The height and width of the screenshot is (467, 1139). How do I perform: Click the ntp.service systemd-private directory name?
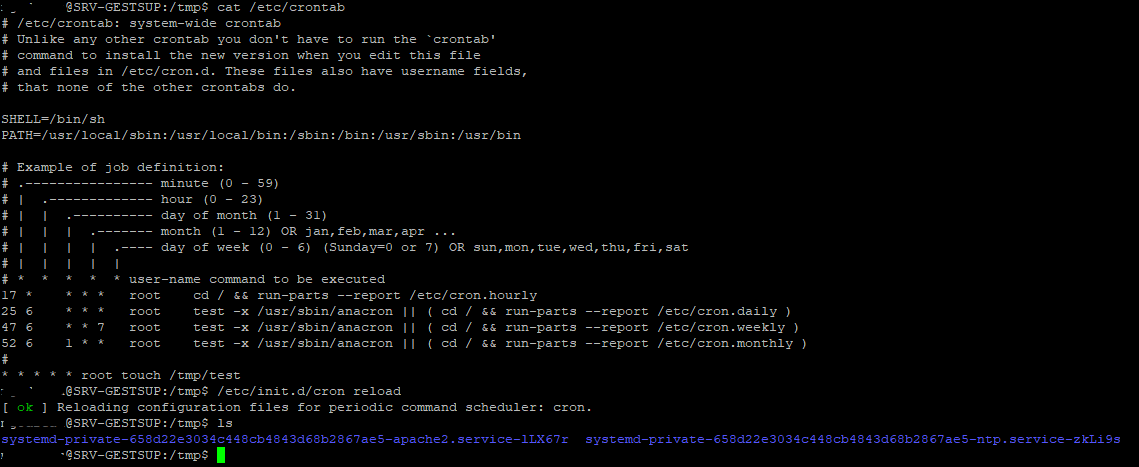(x=853, y=439)
